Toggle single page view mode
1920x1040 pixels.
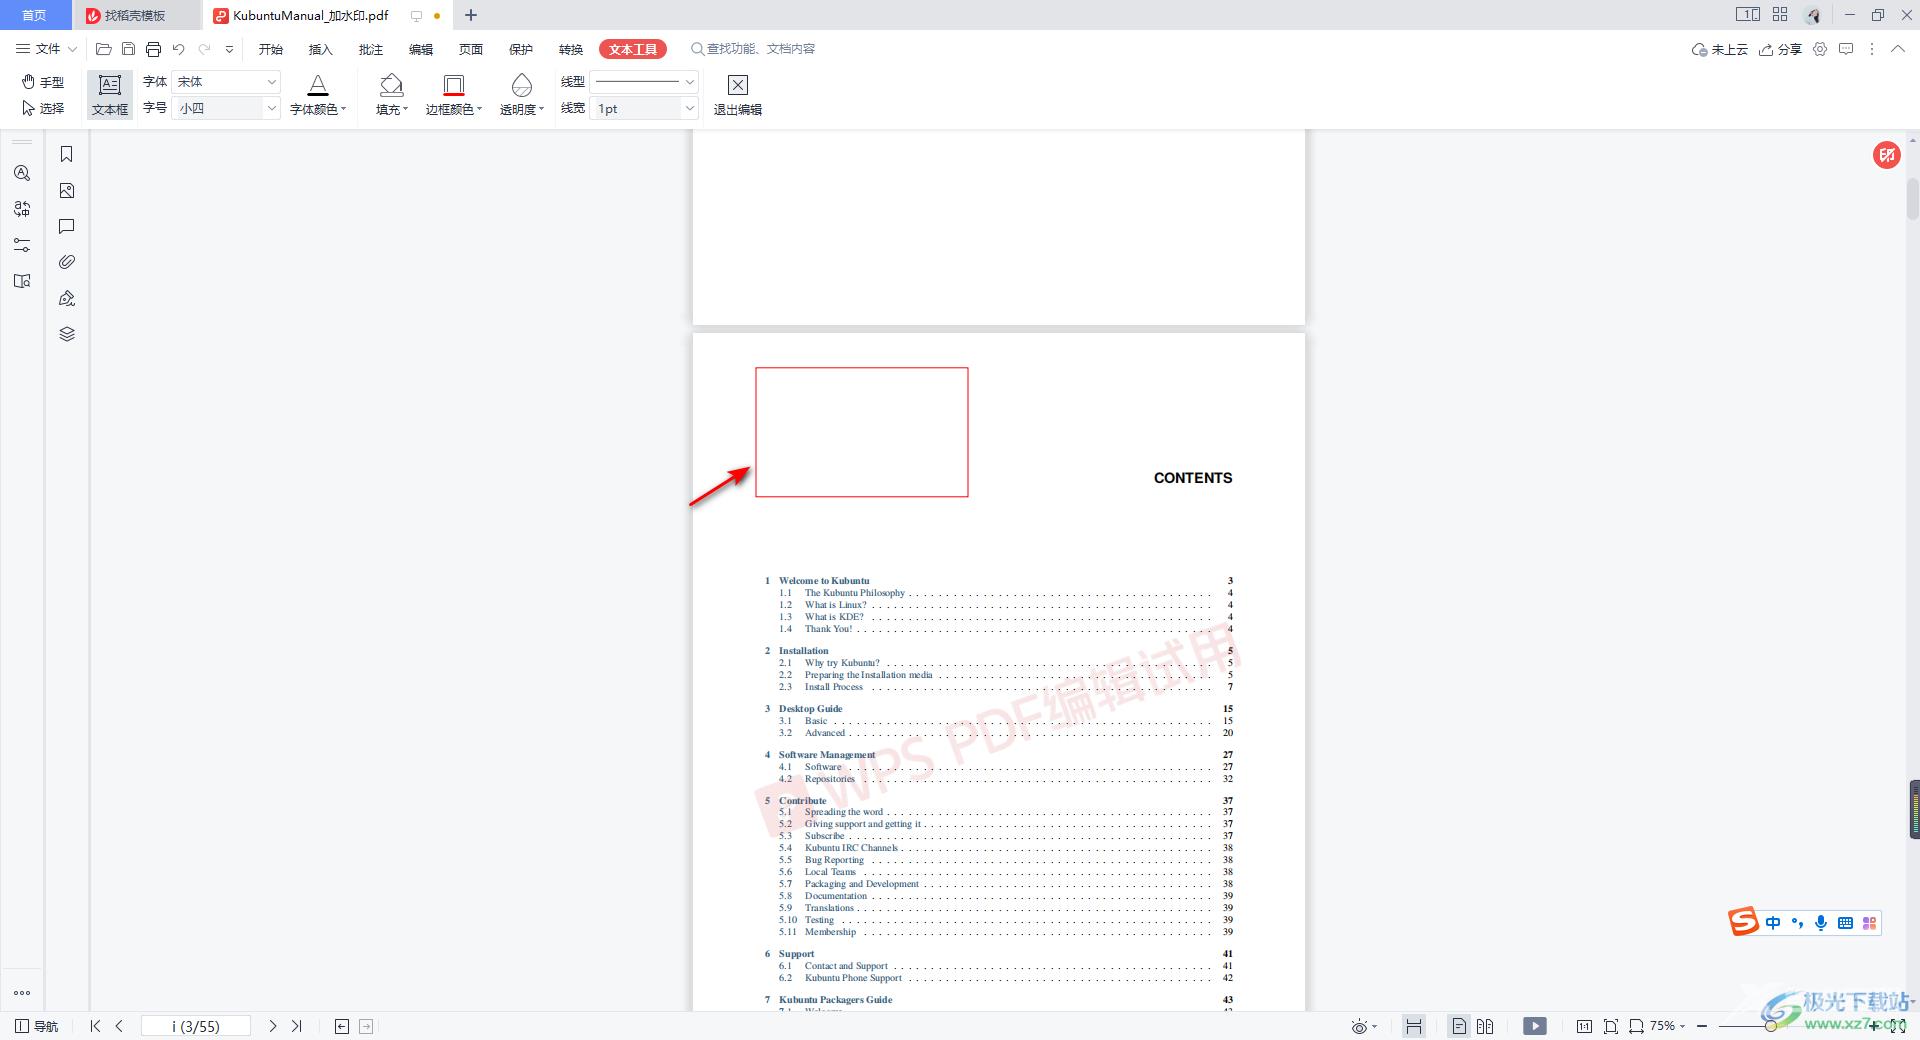1459,1026
